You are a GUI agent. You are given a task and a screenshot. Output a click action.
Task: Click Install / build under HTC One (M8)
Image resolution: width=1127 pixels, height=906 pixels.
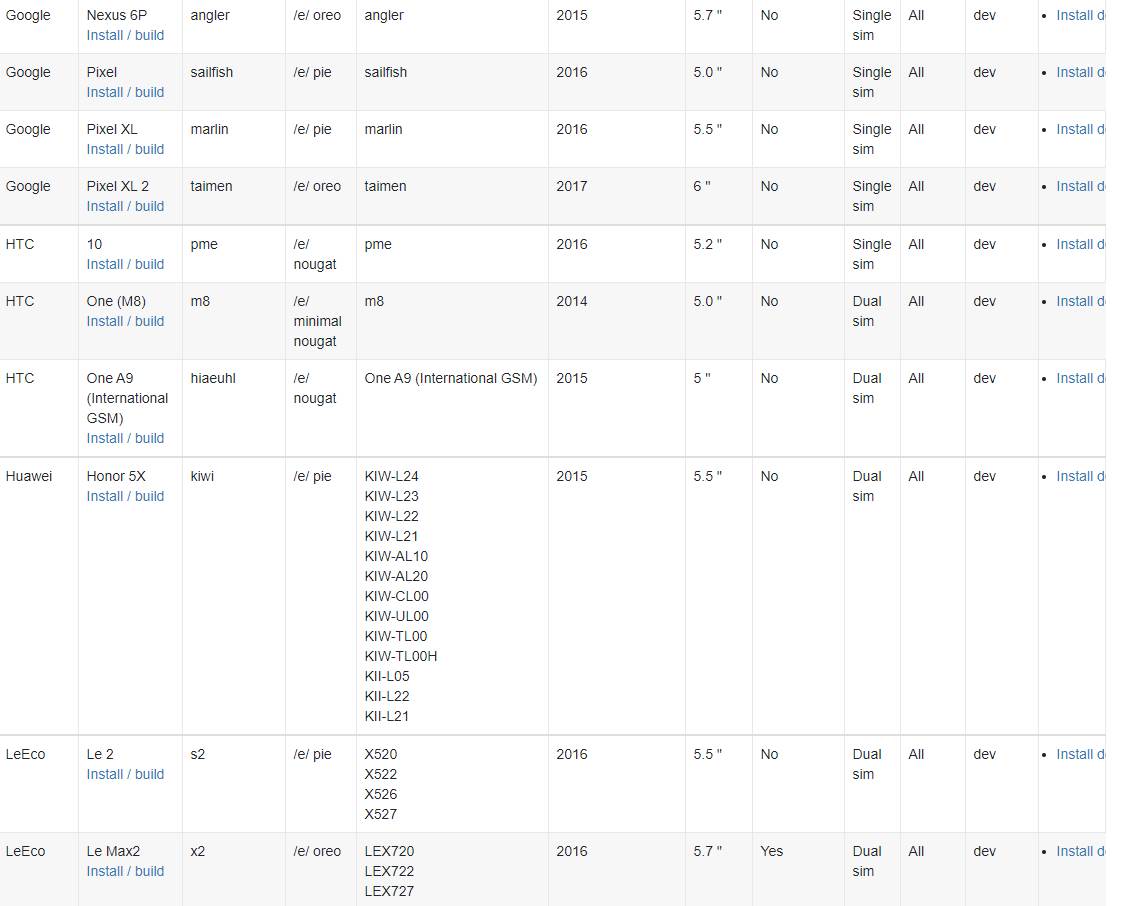tap(125, 321)
